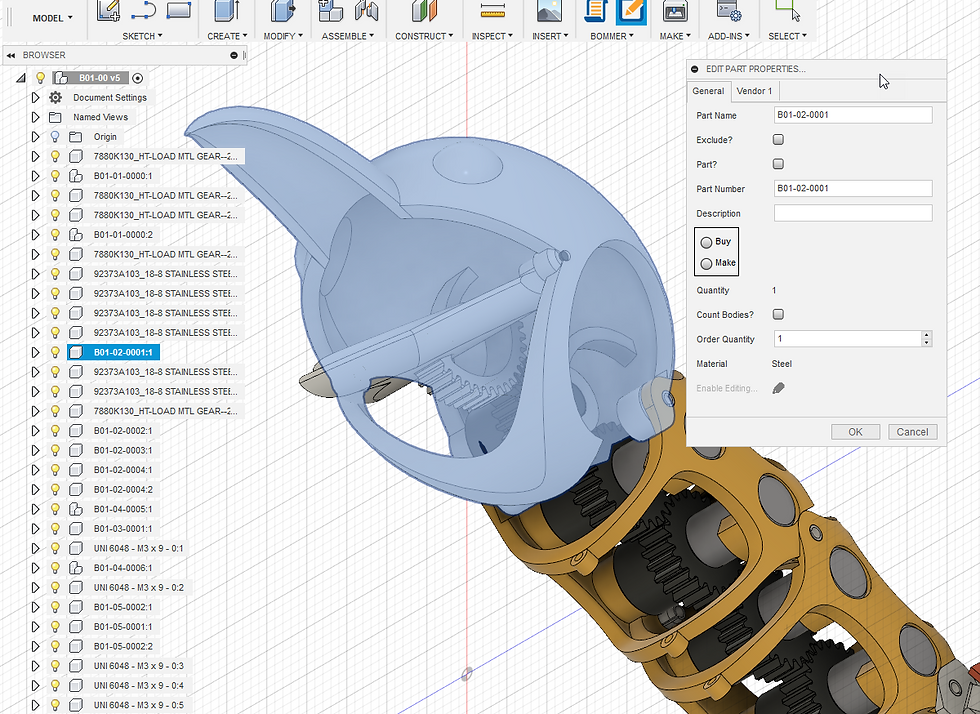Switch to the Vendor 1 tab

[755, 91]
